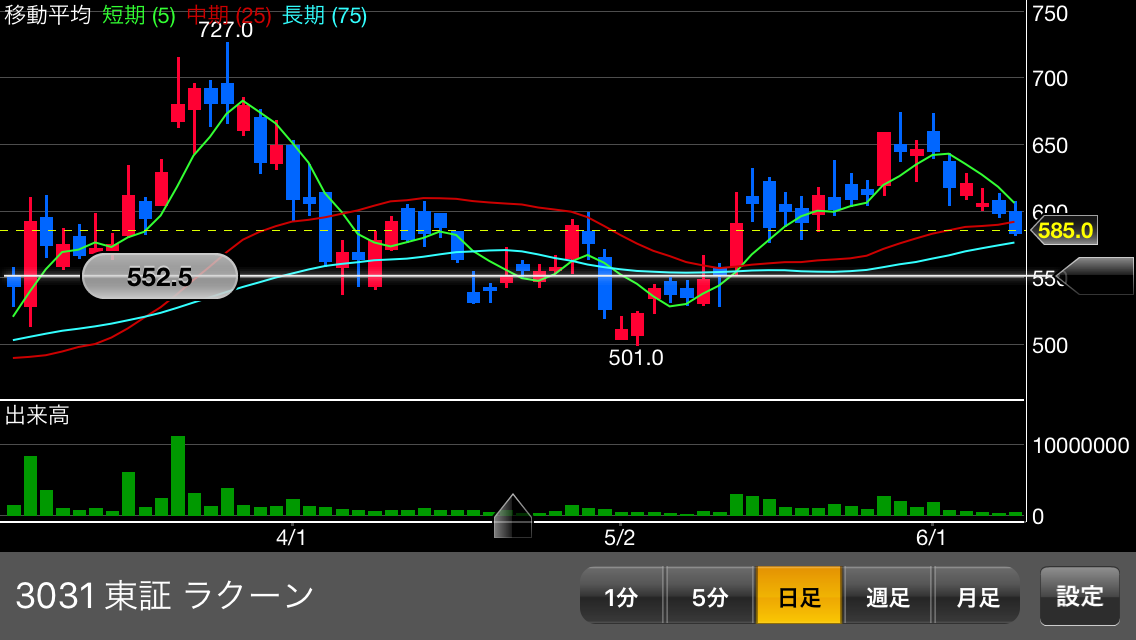The width and height of the screenshot is (1136, 640).
Task: Tap the 552.5 crosshair price bubble
Action: (x=160, y=277)
